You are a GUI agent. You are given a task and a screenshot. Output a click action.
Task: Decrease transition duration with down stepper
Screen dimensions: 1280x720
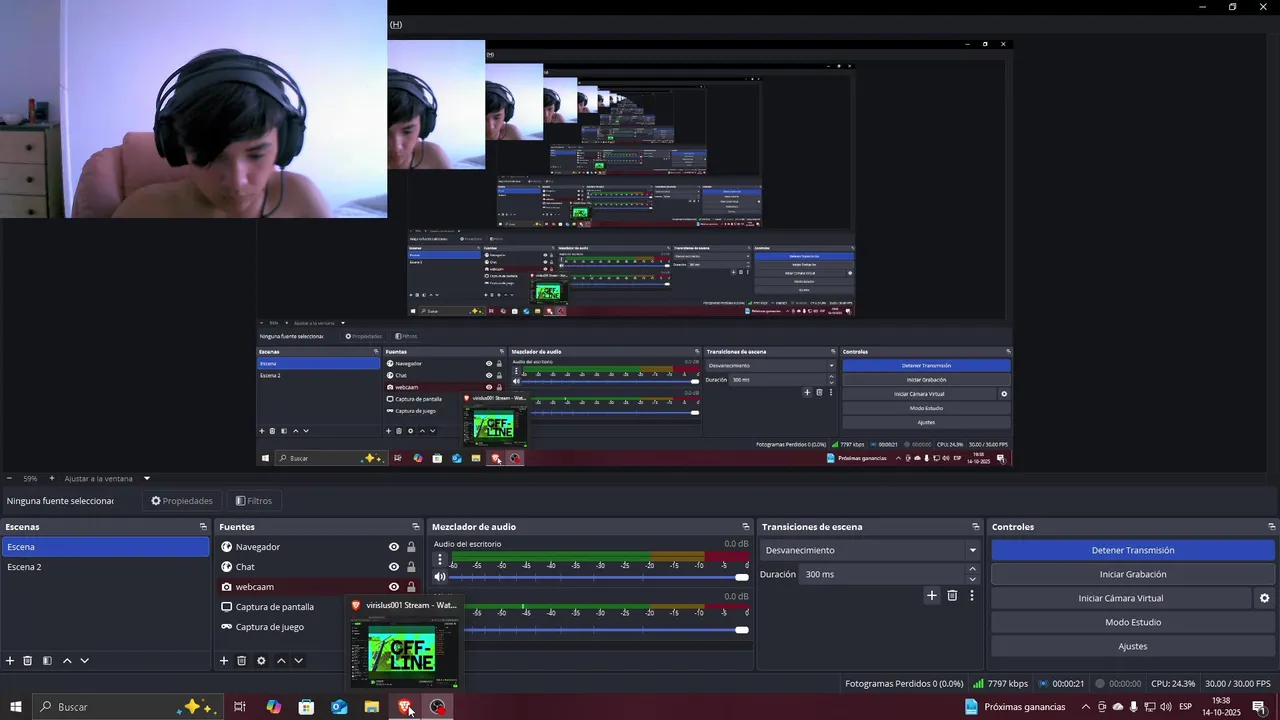tap(972, 580)
